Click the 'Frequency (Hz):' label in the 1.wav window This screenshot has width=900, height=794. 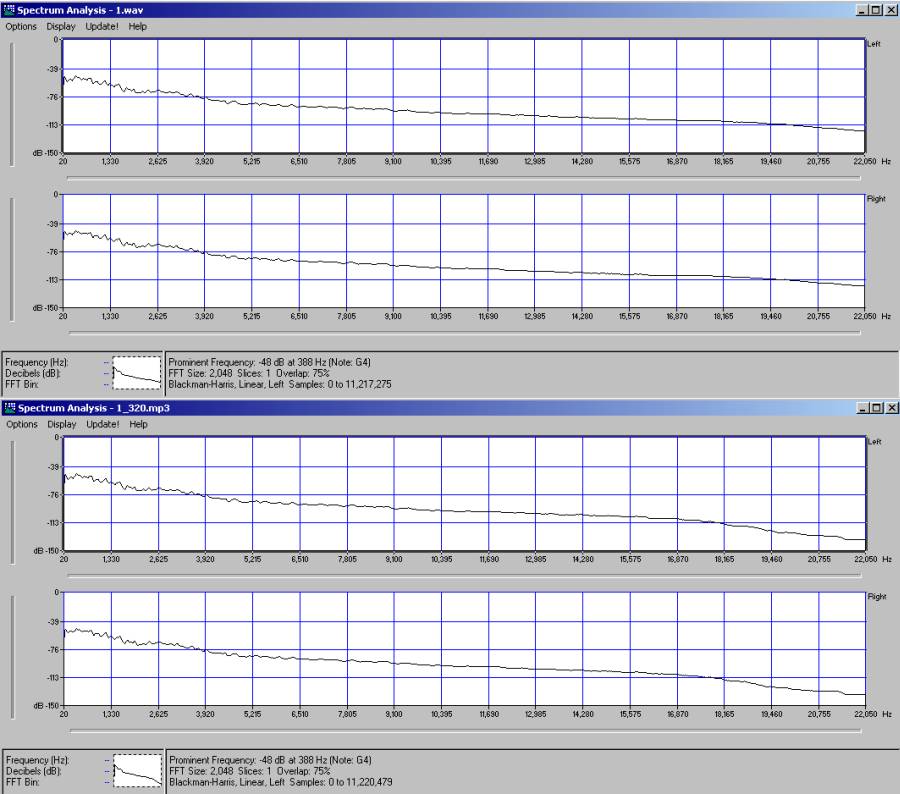point(37,362)
